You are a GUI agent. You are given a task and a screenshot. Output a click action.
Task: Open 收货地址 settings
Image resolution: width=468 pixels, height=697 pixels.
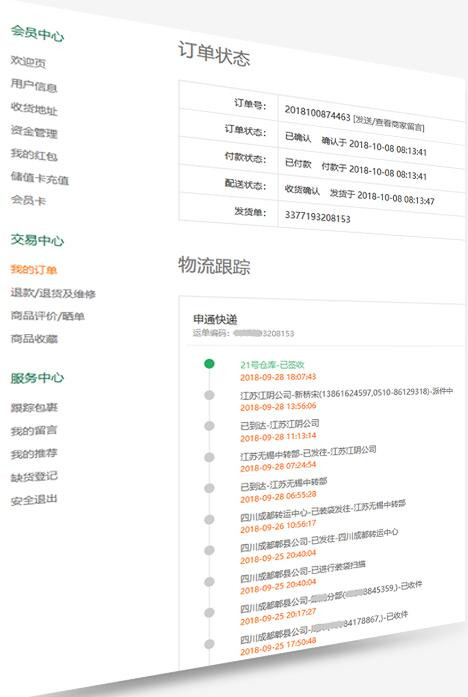point(34,108)
